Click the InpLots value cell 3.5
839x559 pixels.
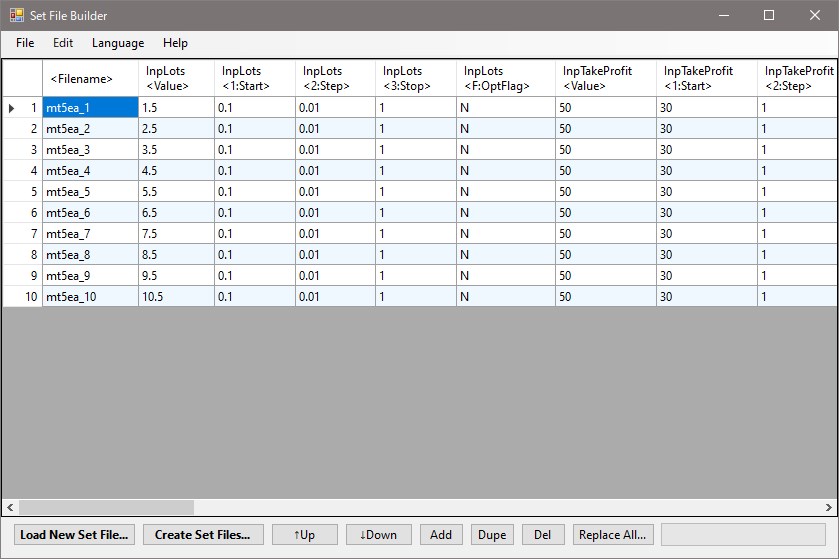click(176, 149)
